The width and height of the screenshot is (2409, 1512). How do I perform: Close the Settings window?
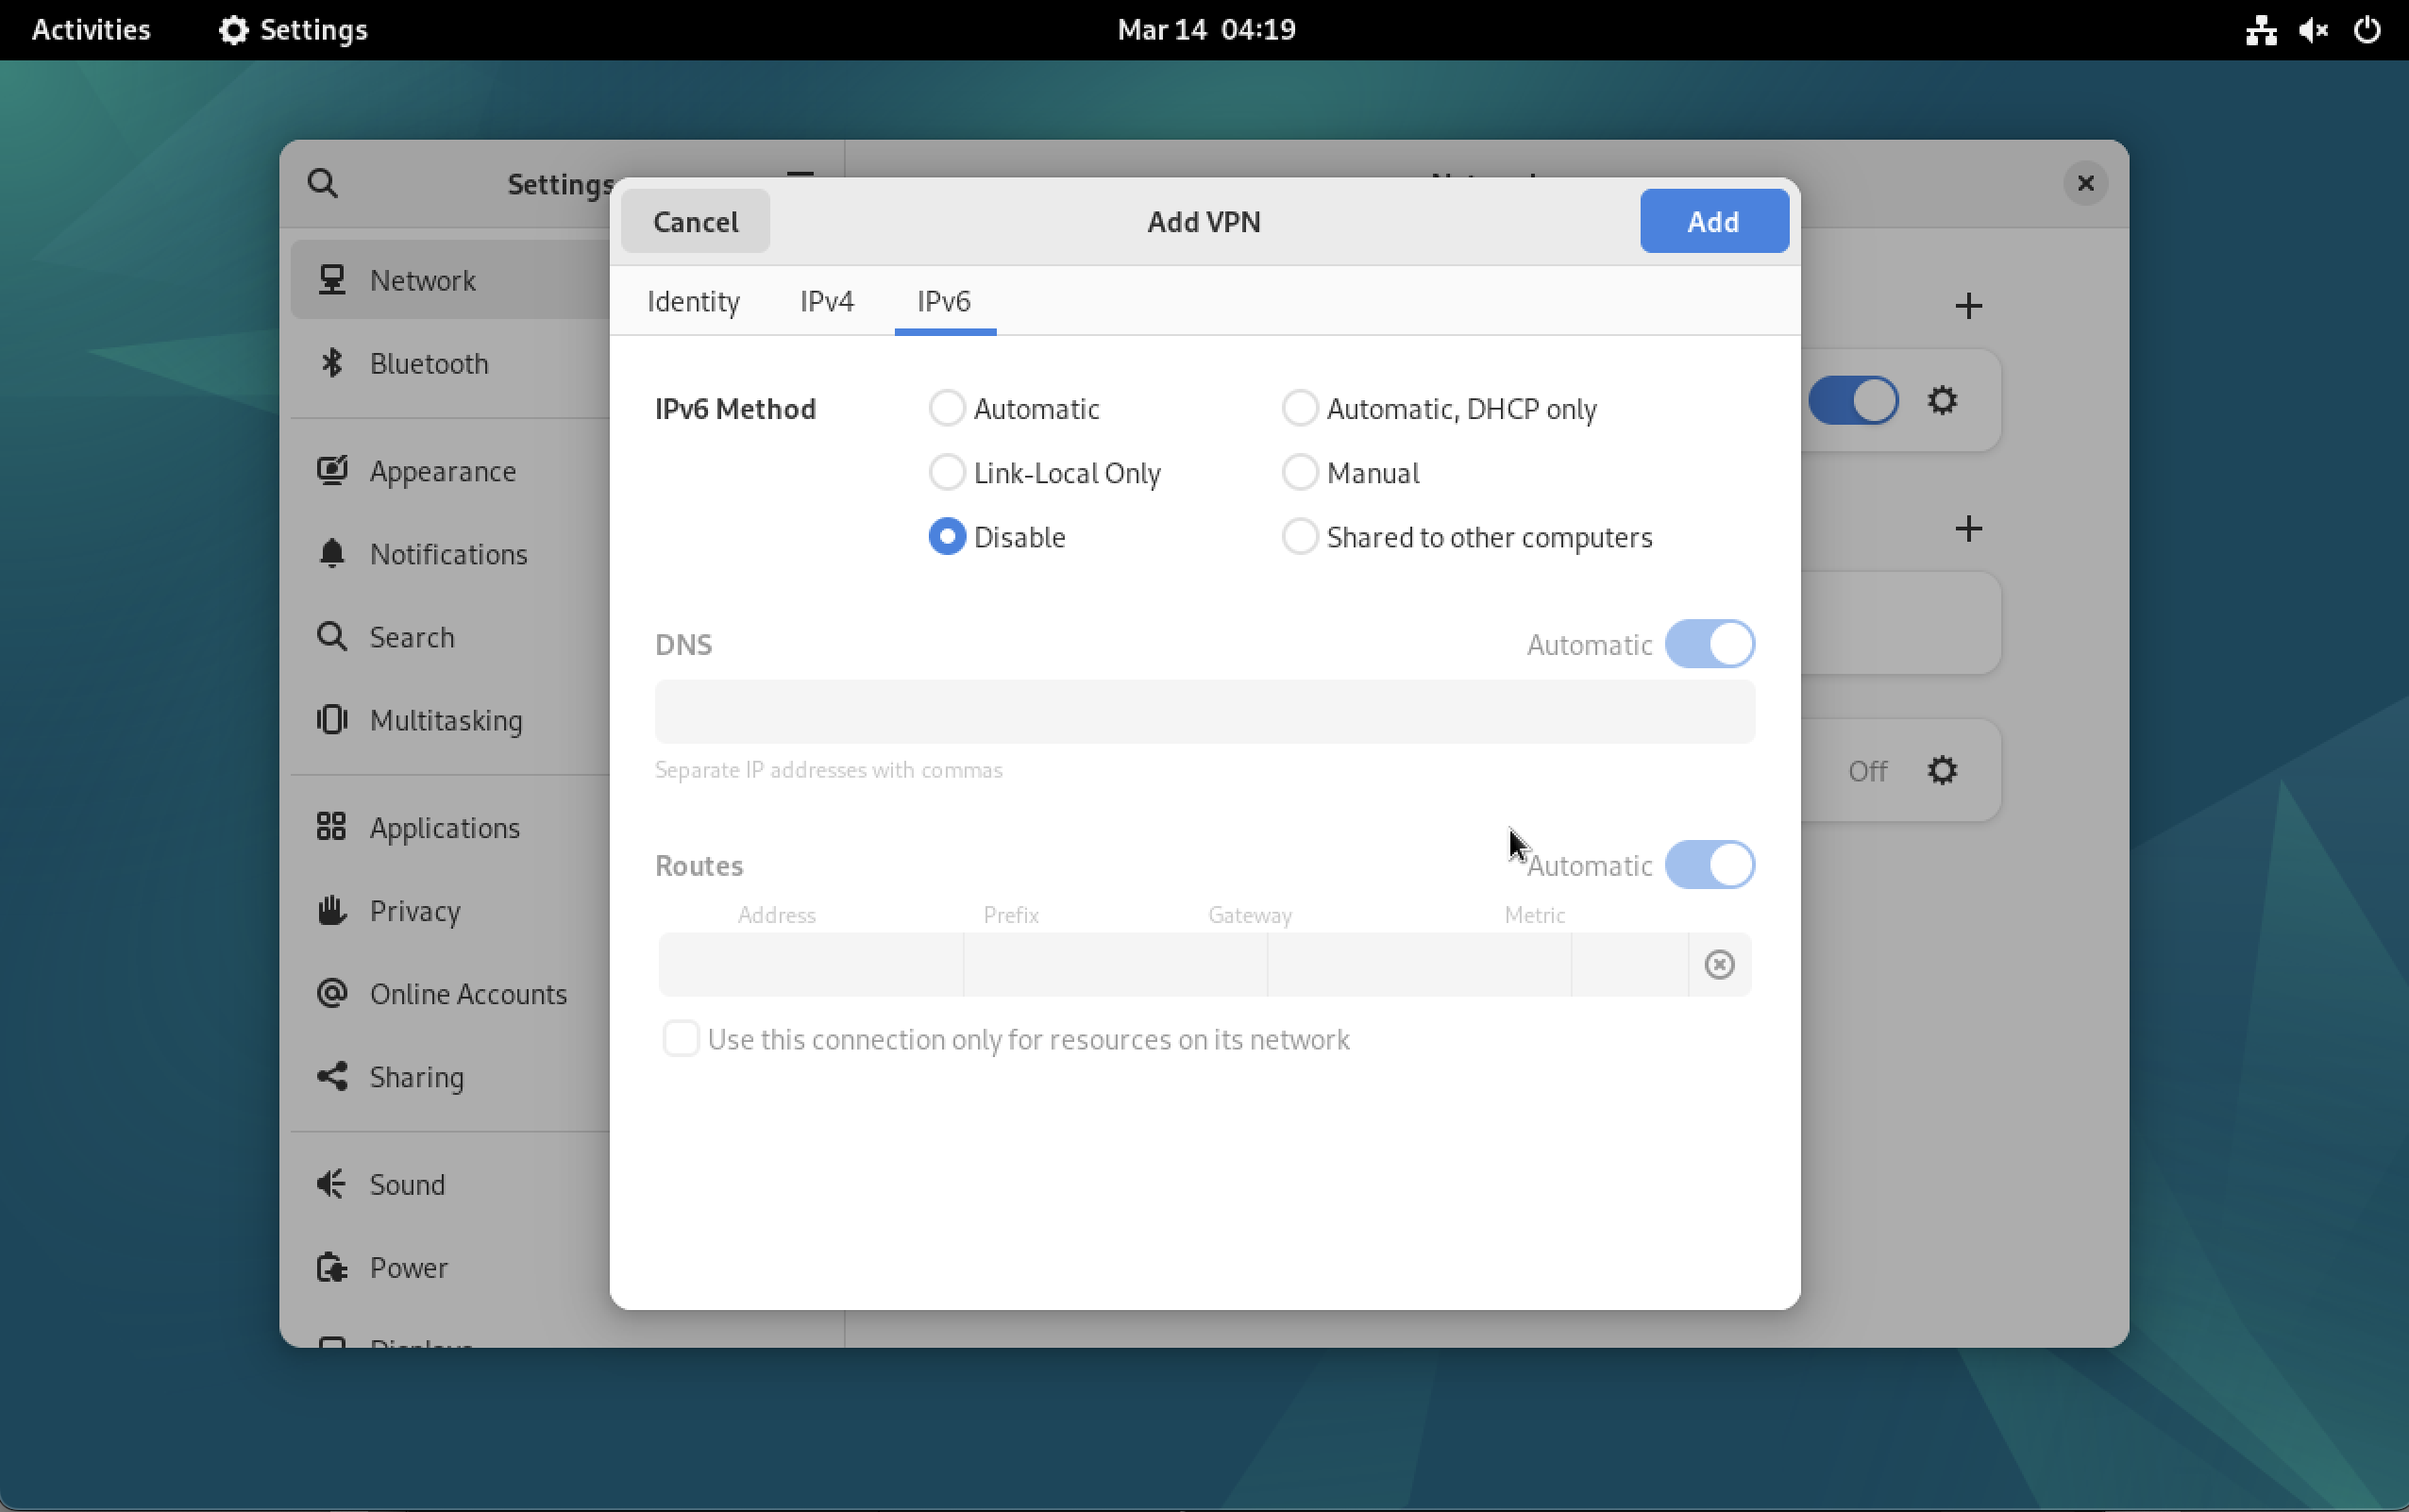click(2085, 184)
